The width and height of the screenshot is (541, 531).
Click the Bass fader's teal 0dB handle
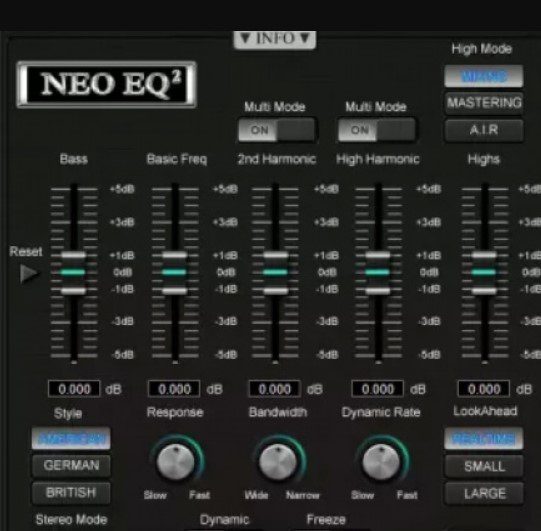73,272
